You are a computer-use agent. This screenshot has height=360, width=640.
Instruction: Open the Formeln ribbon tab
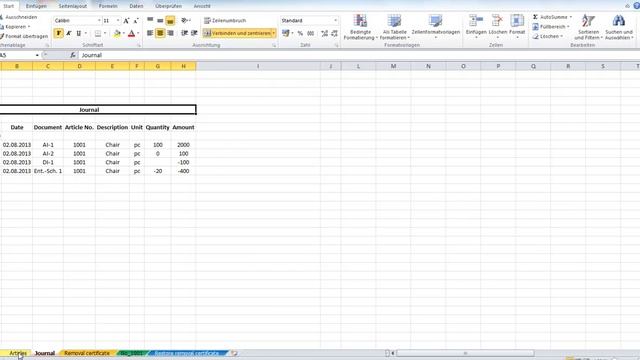point(108,6)
